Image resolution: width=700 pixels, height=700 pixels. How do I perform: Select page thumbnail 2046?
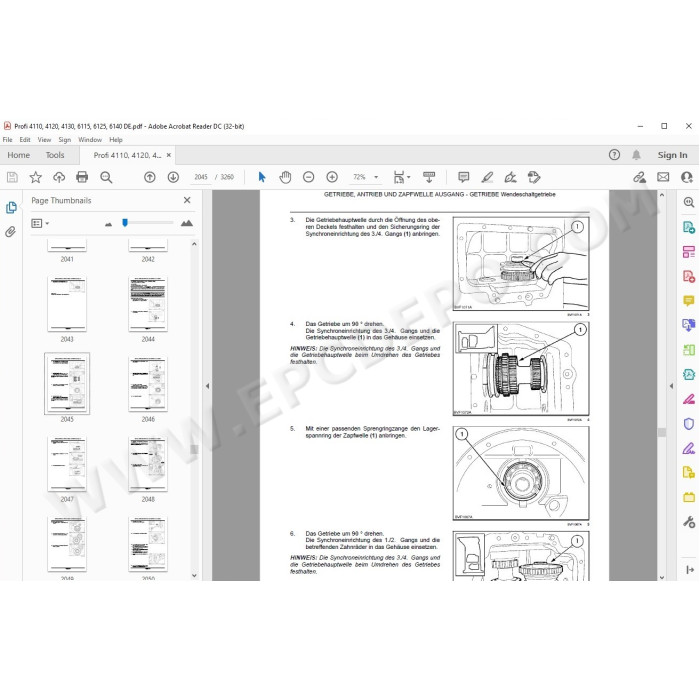[x=148, y=384]
